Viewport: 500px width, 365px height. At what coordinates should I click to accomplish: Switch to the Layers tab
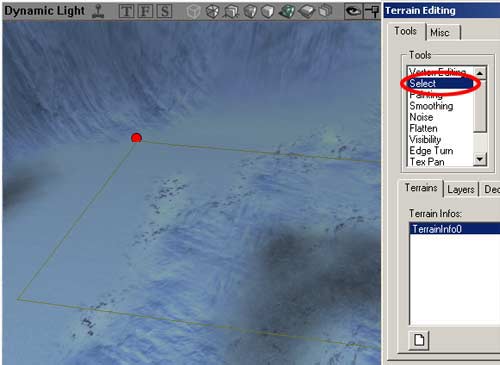pyautogui.click(x=461, y=189)
